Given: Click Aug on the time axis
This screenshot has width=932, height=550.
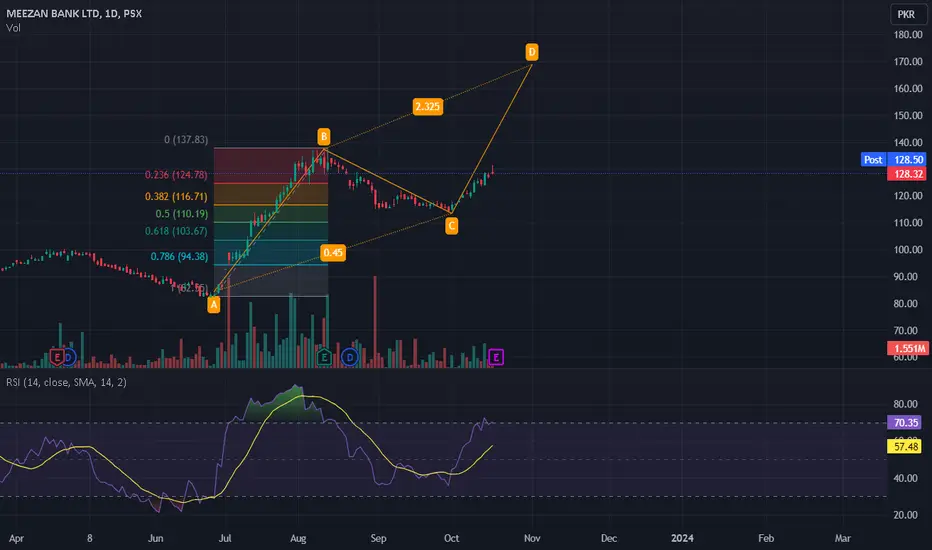Looking at the screenshot, I should (x=298, y=539).
